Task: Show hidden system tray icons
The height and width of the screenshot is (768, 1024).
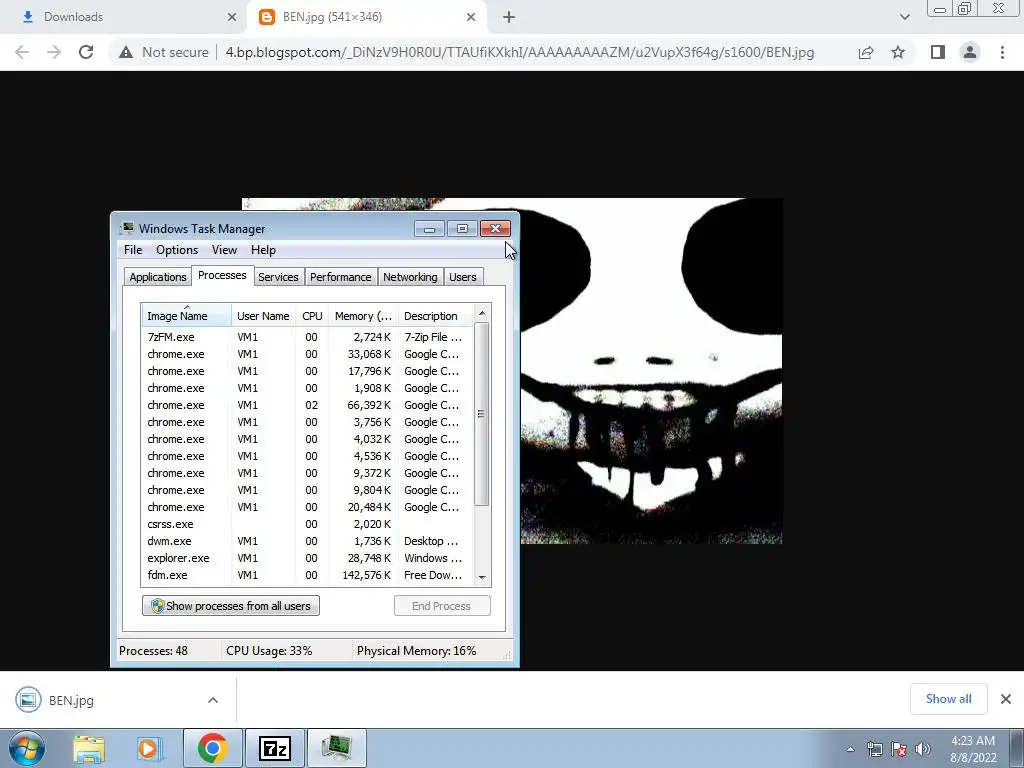Action: pos(850,749)
